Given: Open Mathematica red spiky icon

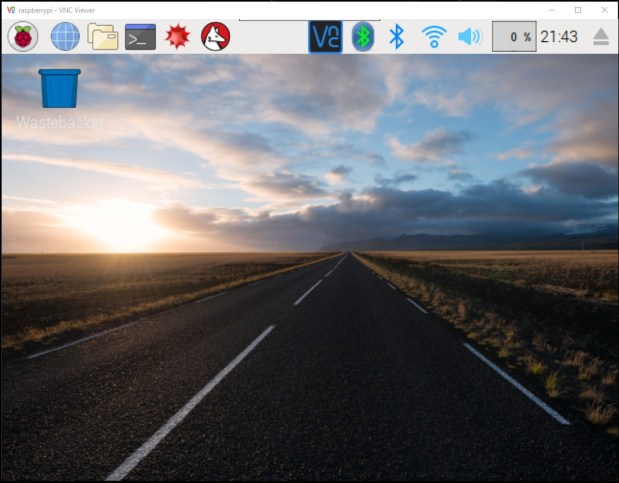Looking at the screenshot, I should click(x=178, y=37).
